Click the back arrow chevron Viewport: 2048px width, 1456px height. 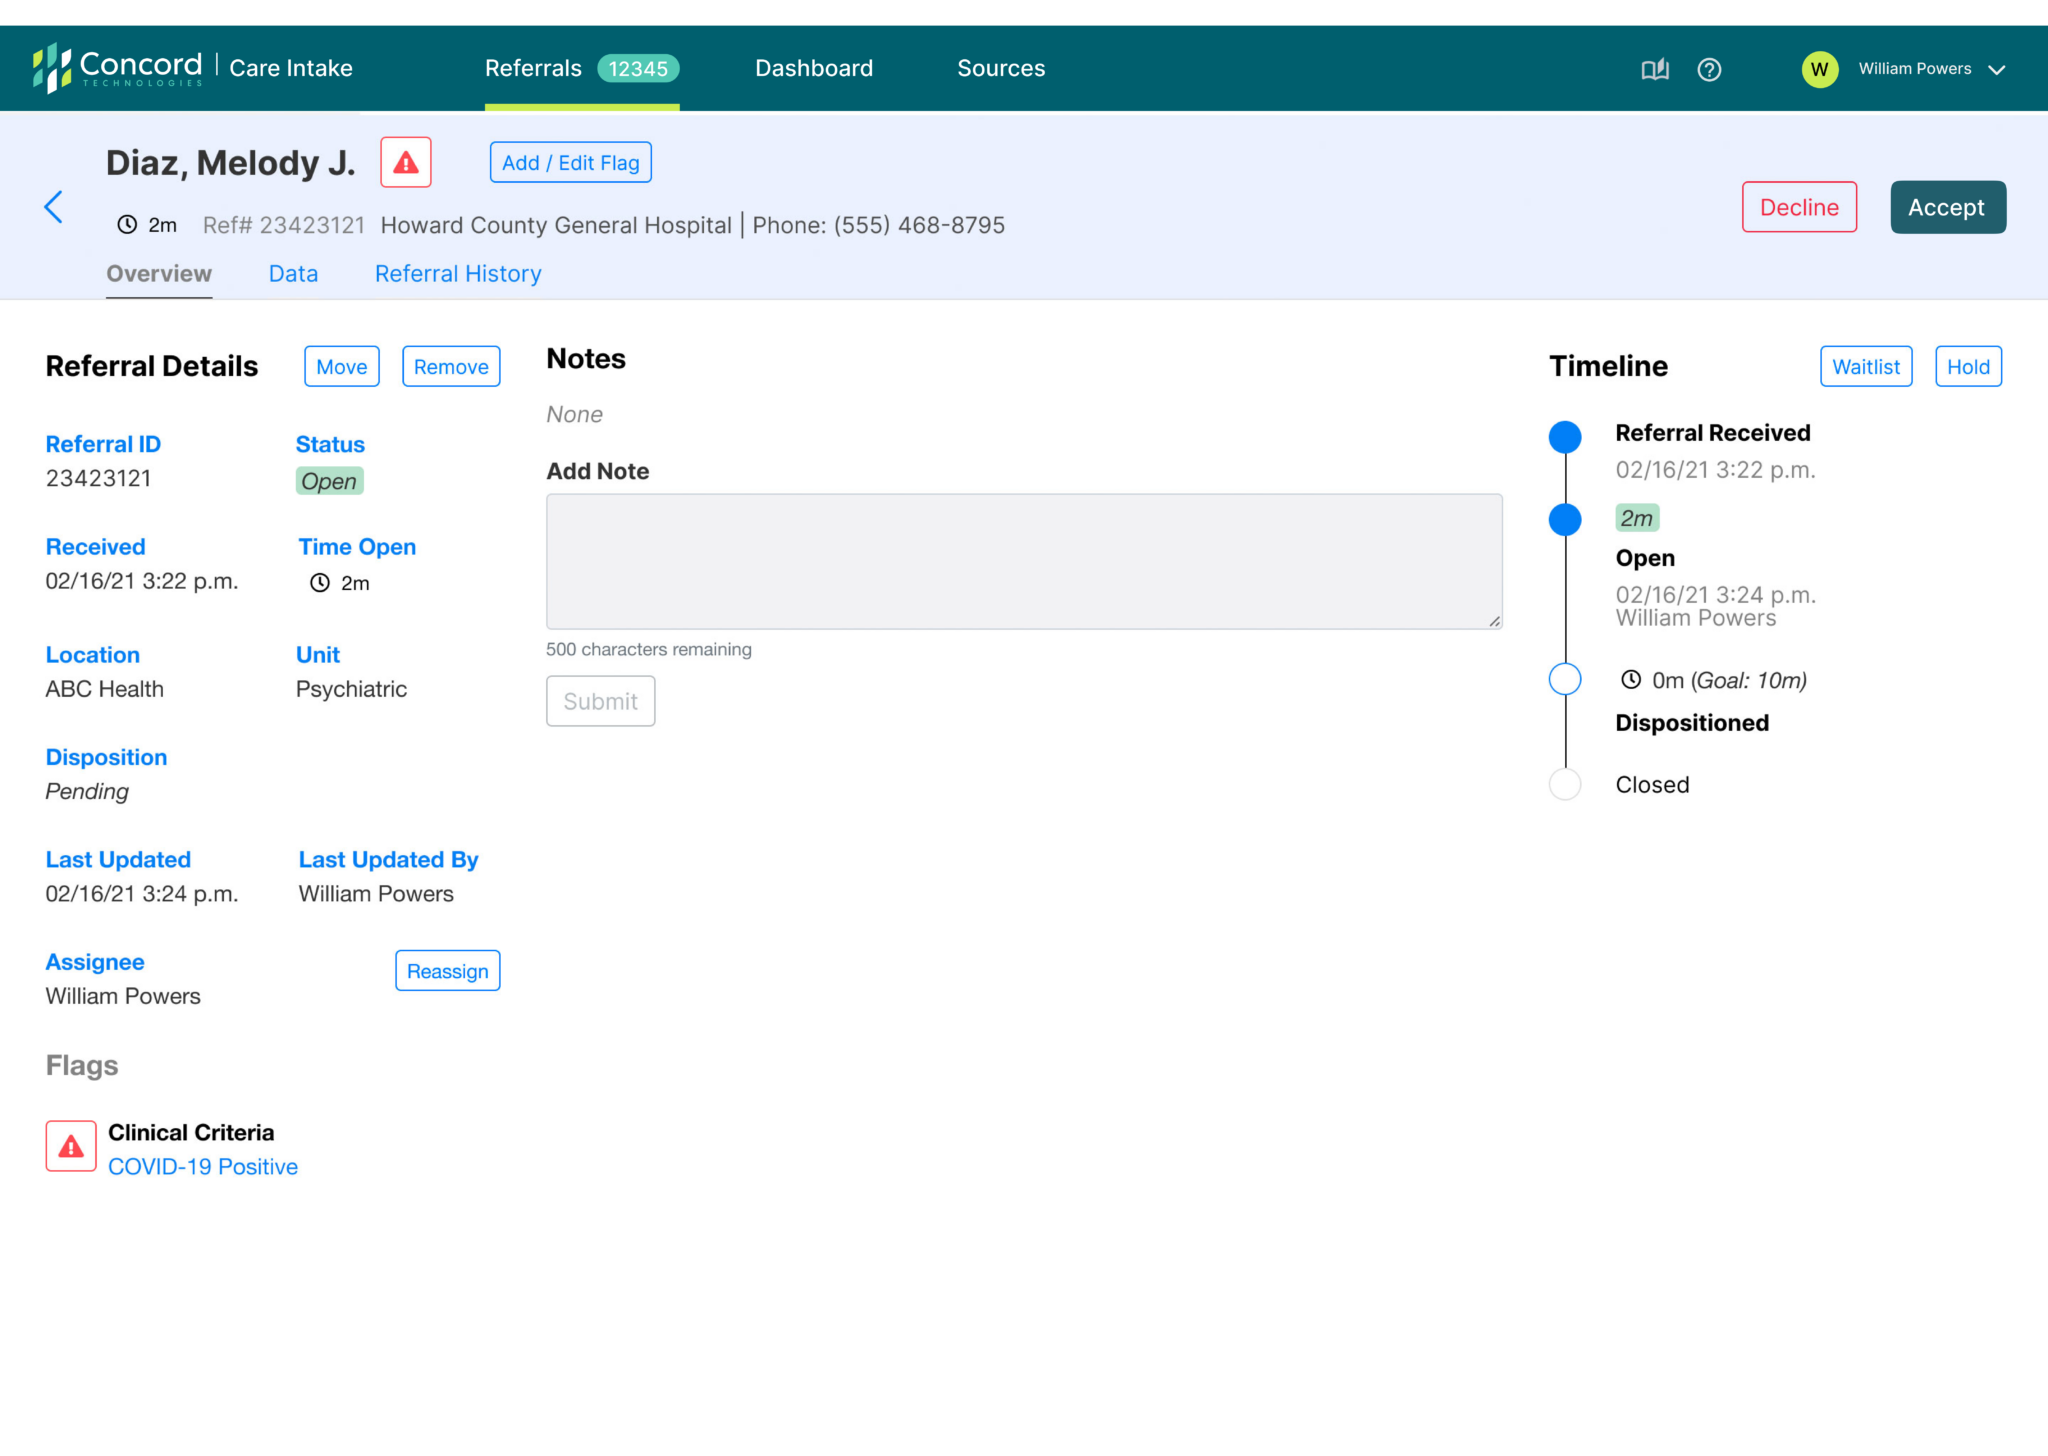coord(54,207)
